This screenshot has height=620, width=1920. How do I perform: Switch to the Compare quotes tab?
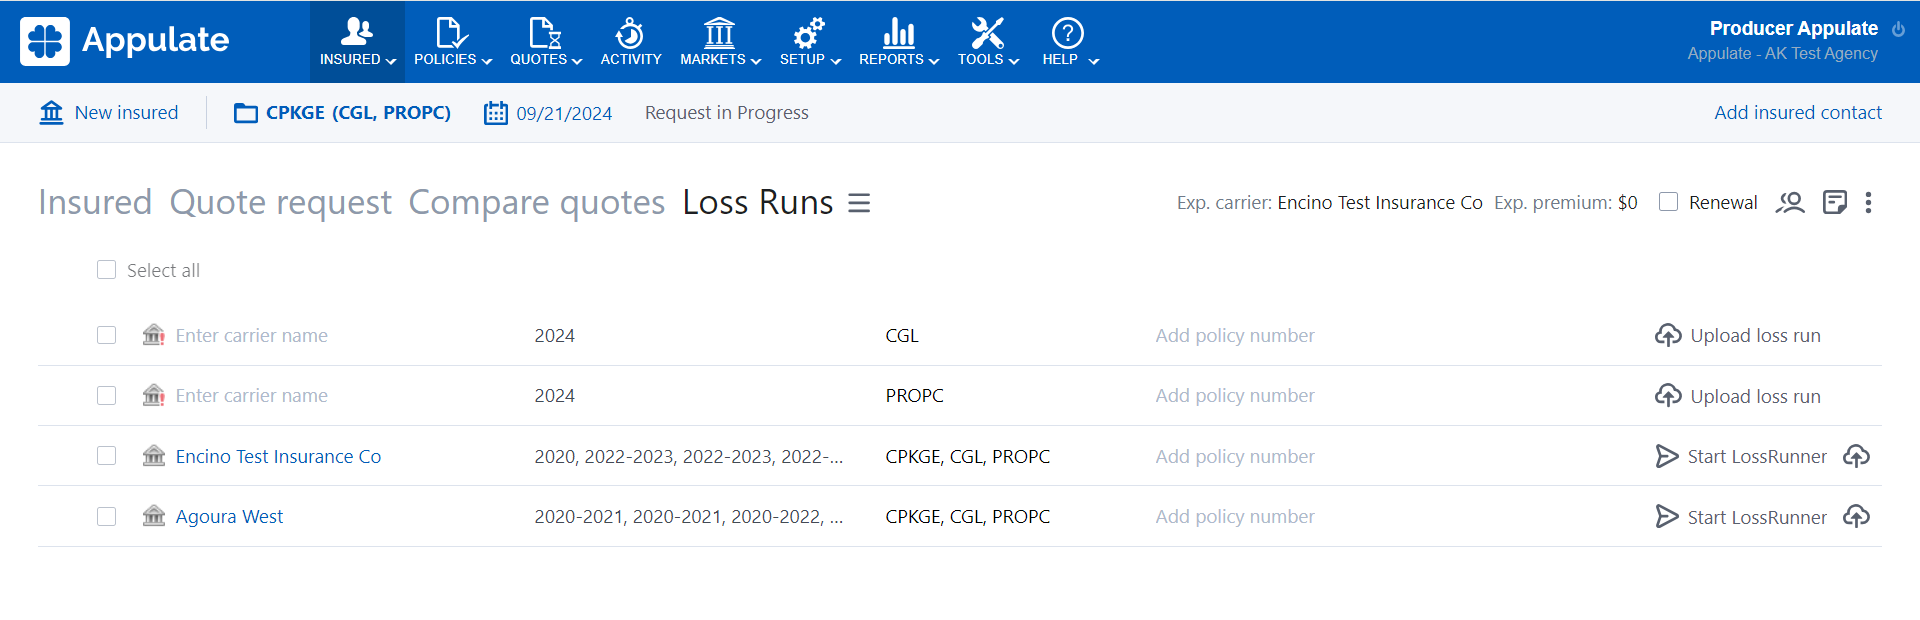pos(536,203)
